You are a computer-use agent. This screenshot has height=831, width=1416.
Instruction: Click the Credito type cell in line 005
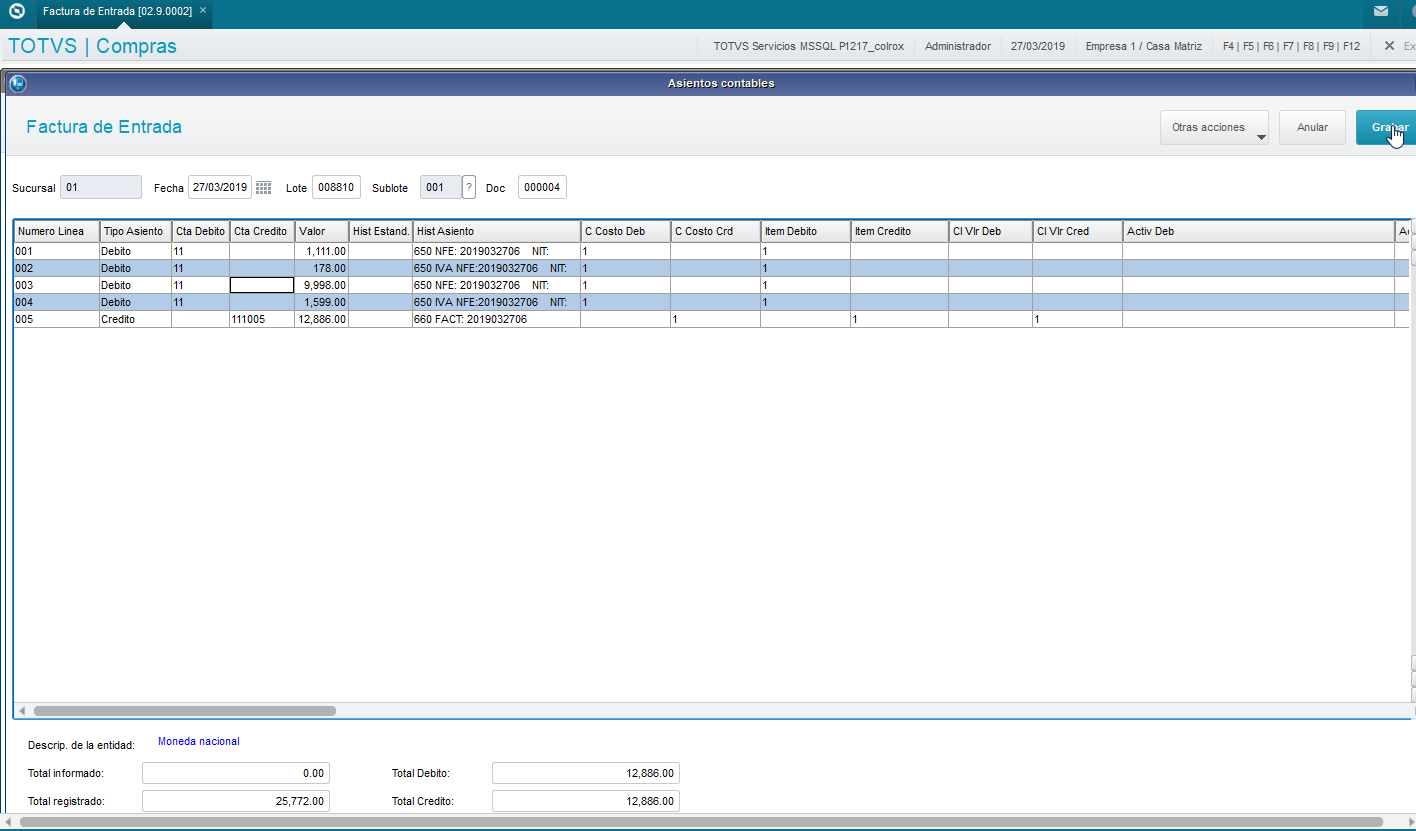click(x=135, y=319)
